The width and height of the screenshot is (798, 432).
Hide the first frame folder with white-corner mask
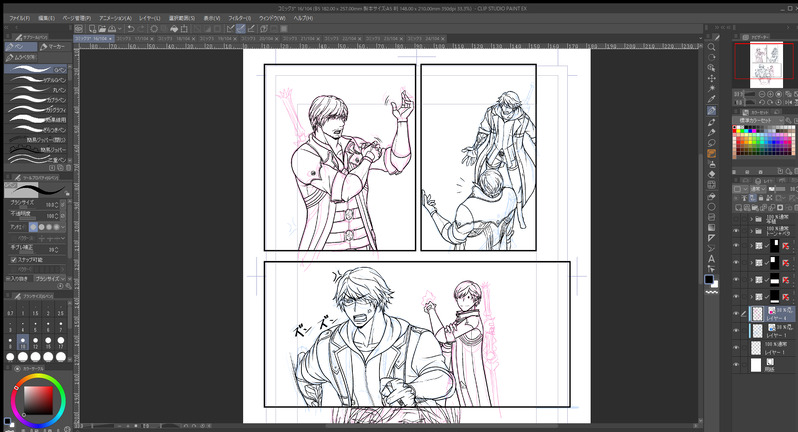point(736,245)
